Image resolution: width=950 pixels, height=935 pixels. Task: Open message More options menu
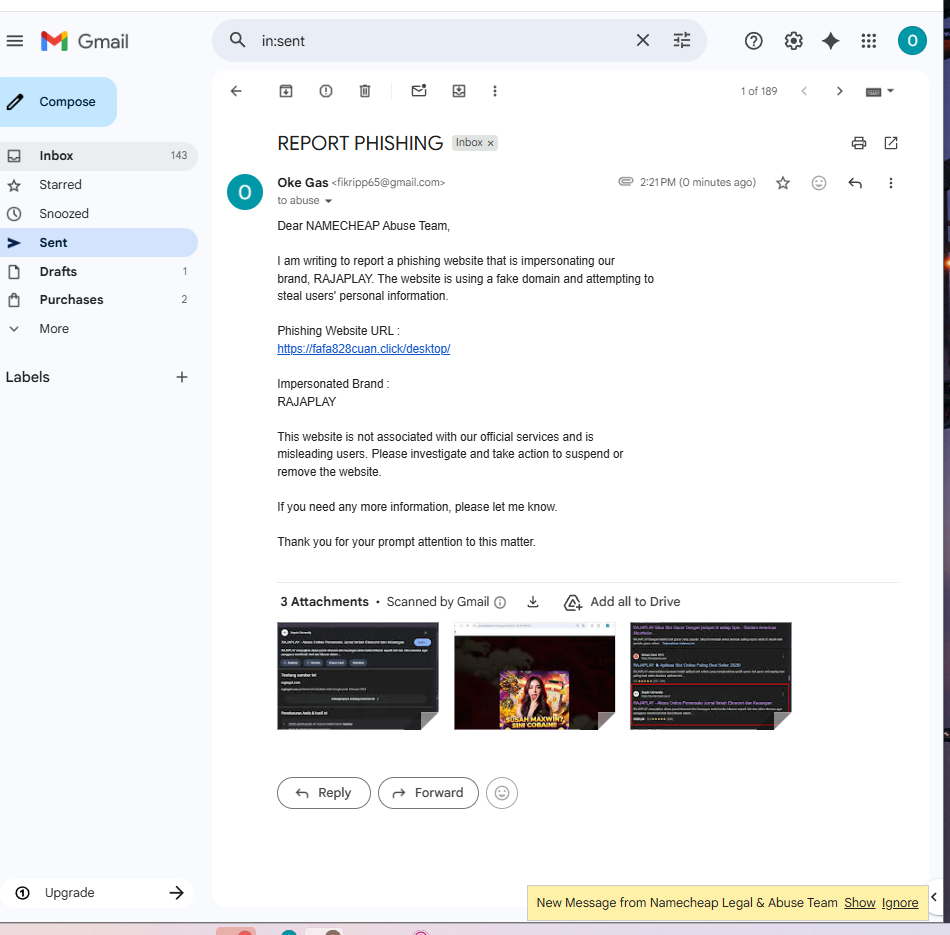pos(891,183)
